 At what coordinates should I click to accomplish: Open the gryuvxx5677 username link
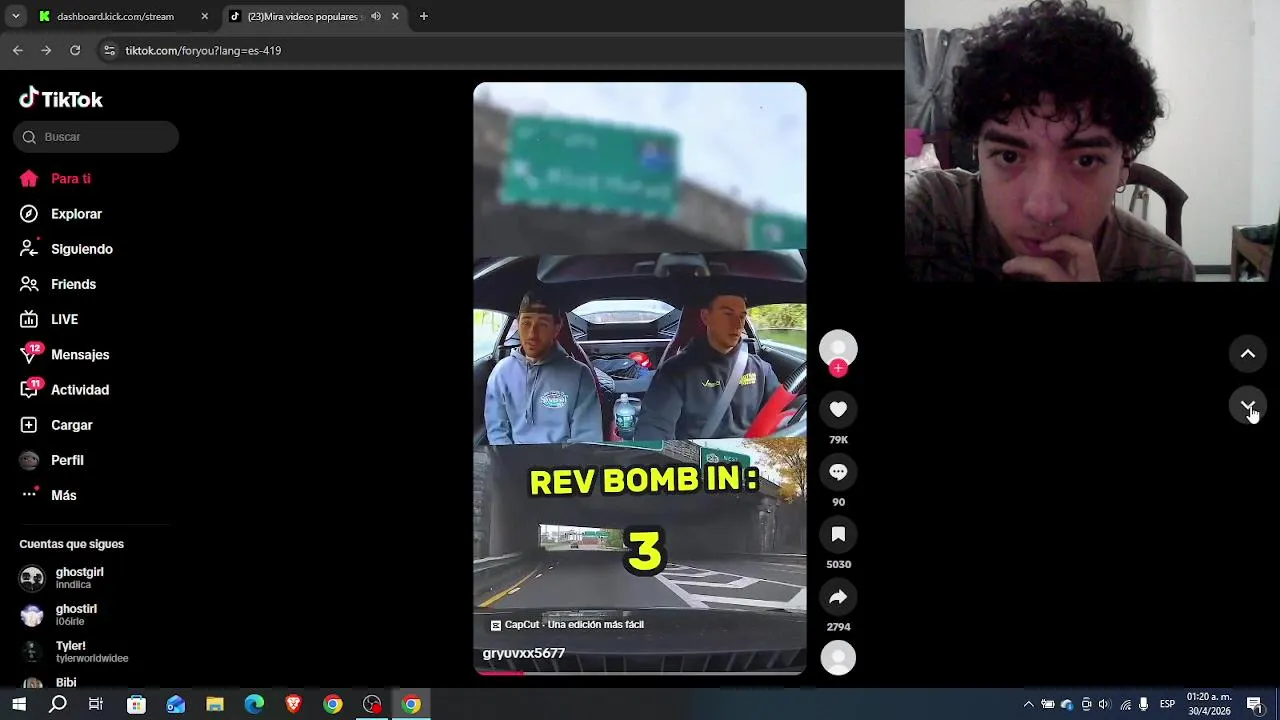(524, 653)
